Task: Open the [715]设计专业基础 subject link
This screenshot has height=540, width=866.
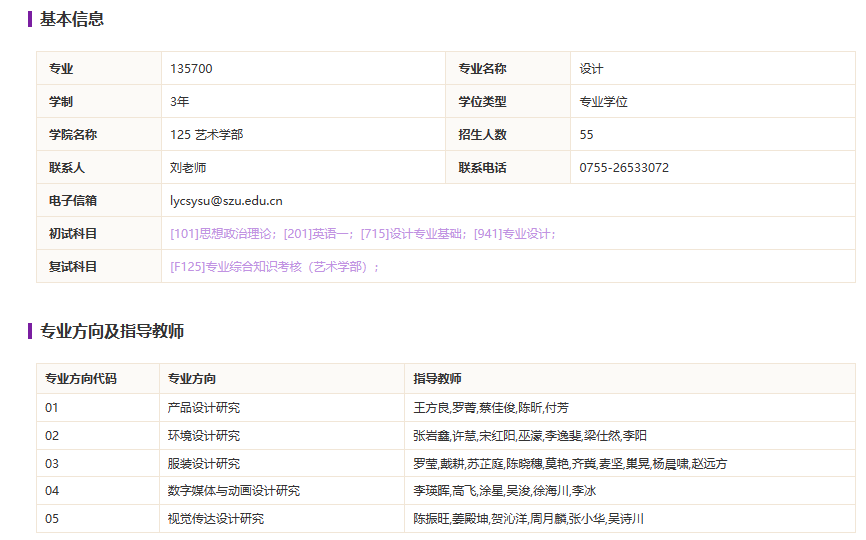Action: (x=414, y=234)
